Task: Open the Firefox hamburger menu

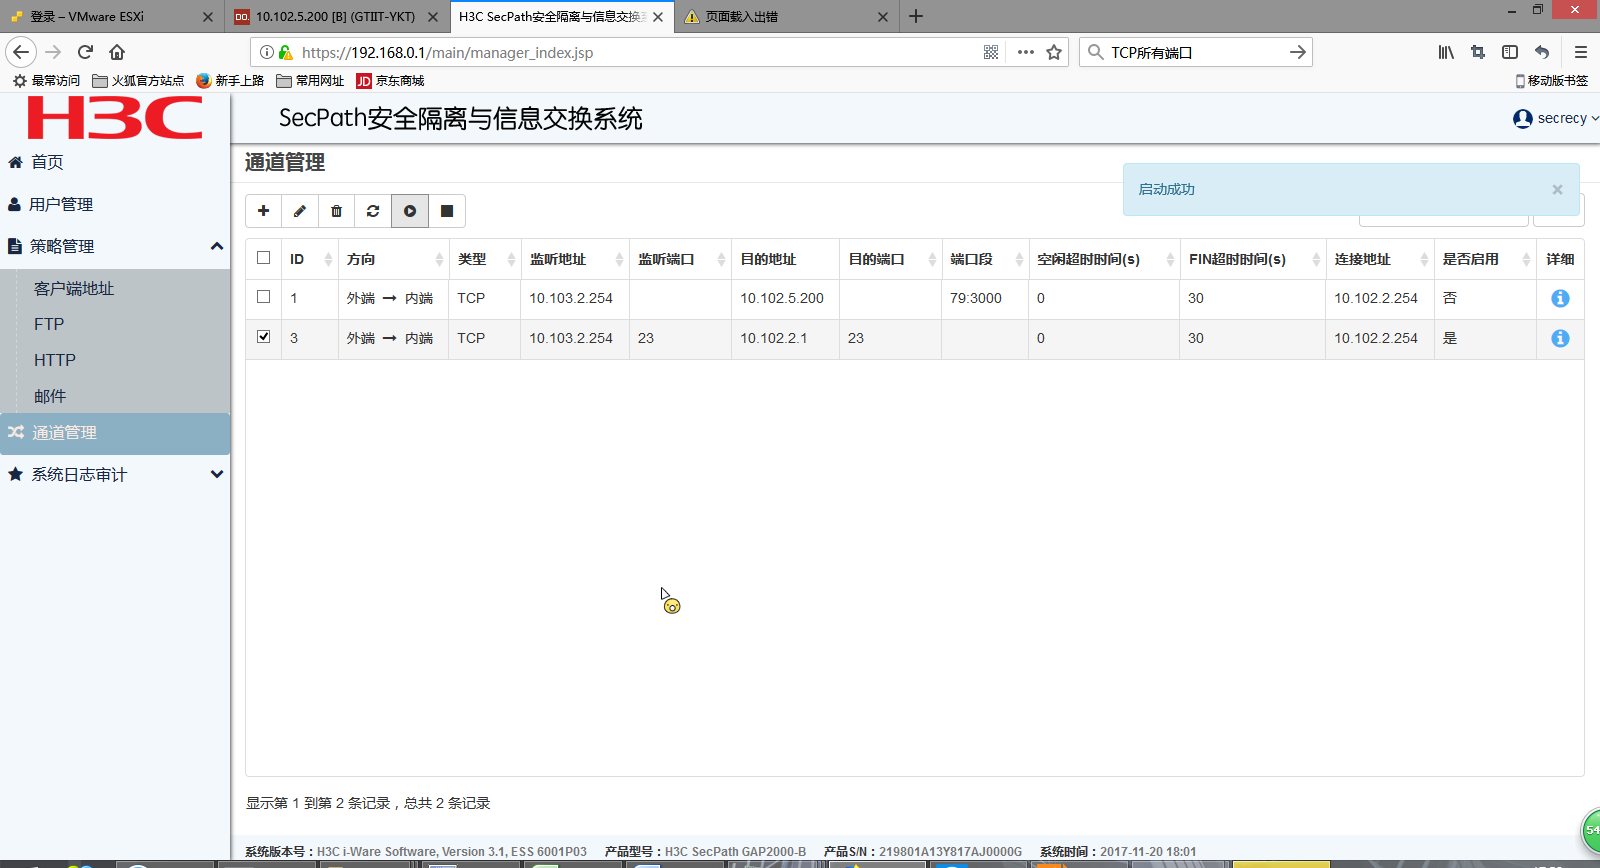Action: 1581,52
